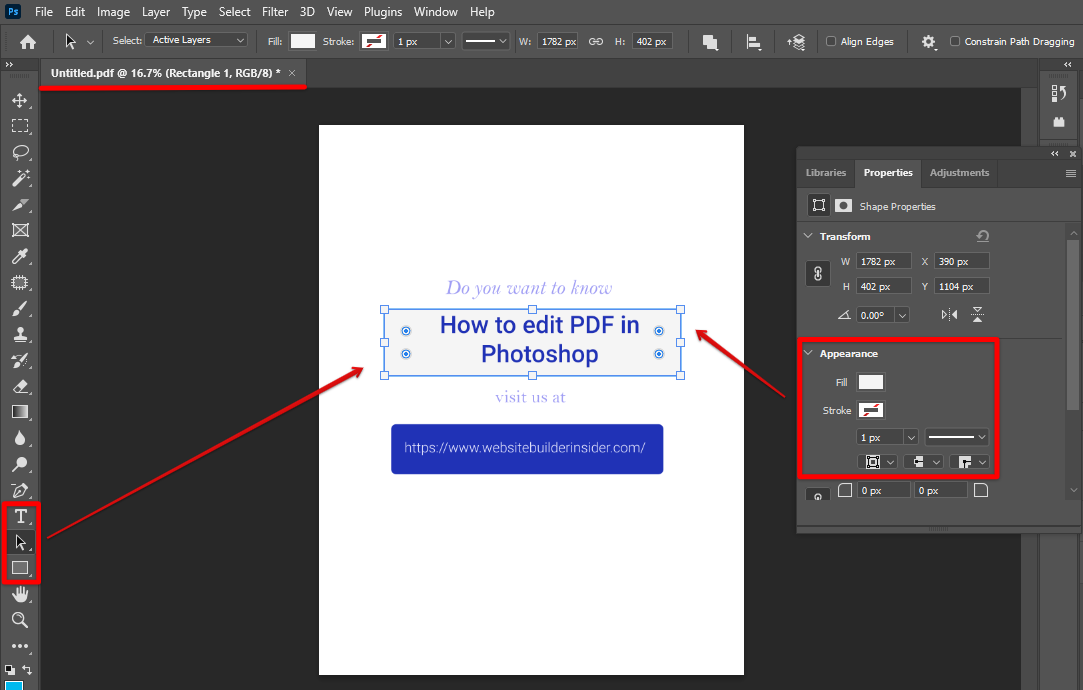Select the Move tool

19,100
